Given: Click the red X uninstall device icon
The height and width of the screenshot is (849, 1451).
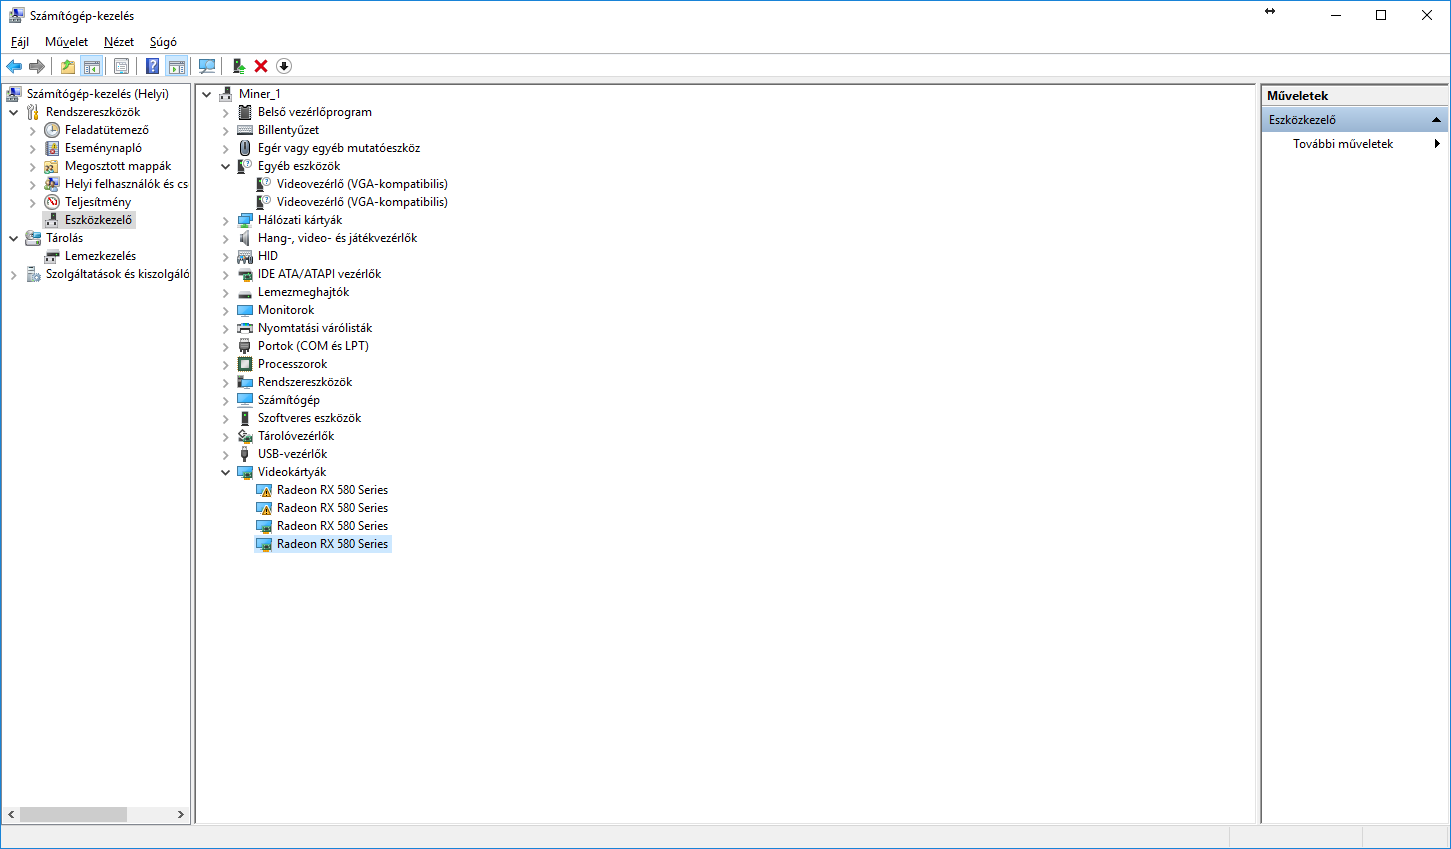Looking at the screenshot, I should tap(261, 66).
